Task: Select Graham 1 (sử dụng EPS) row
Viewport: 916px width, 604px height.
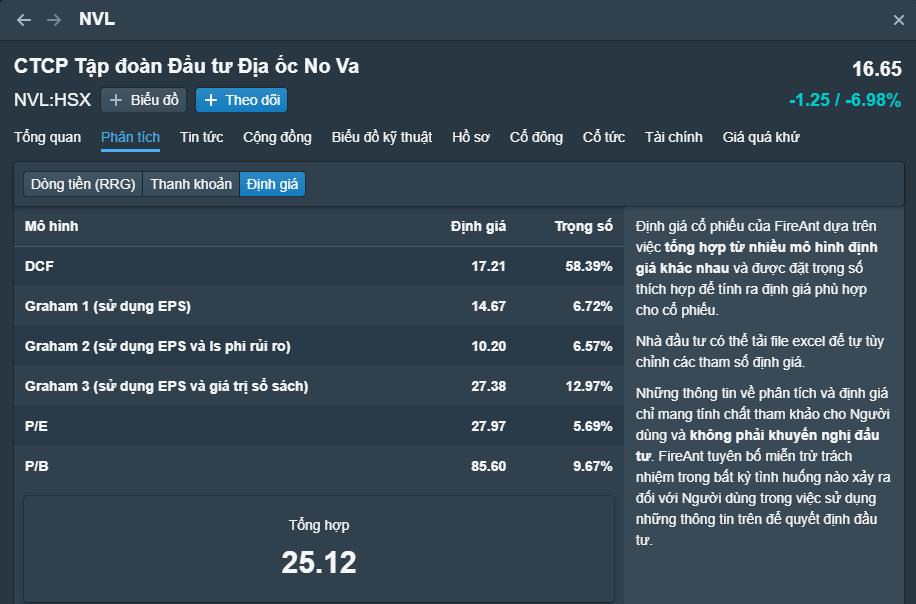Action: (x=319, y=306)
